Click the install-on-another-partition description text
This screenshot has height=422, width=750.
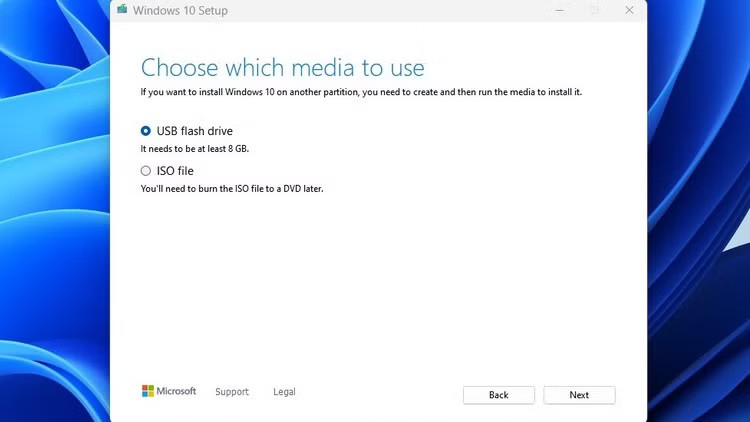coord(360,92)
